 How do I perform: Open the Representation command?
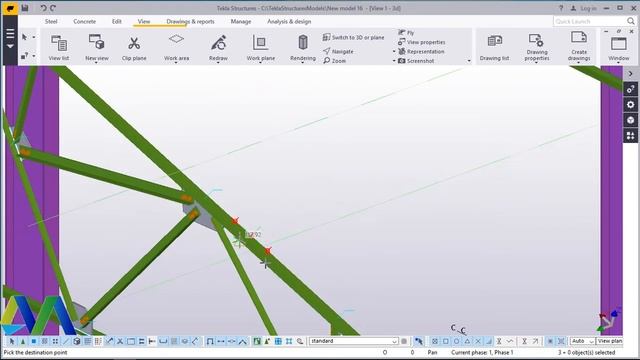(421, 51)
